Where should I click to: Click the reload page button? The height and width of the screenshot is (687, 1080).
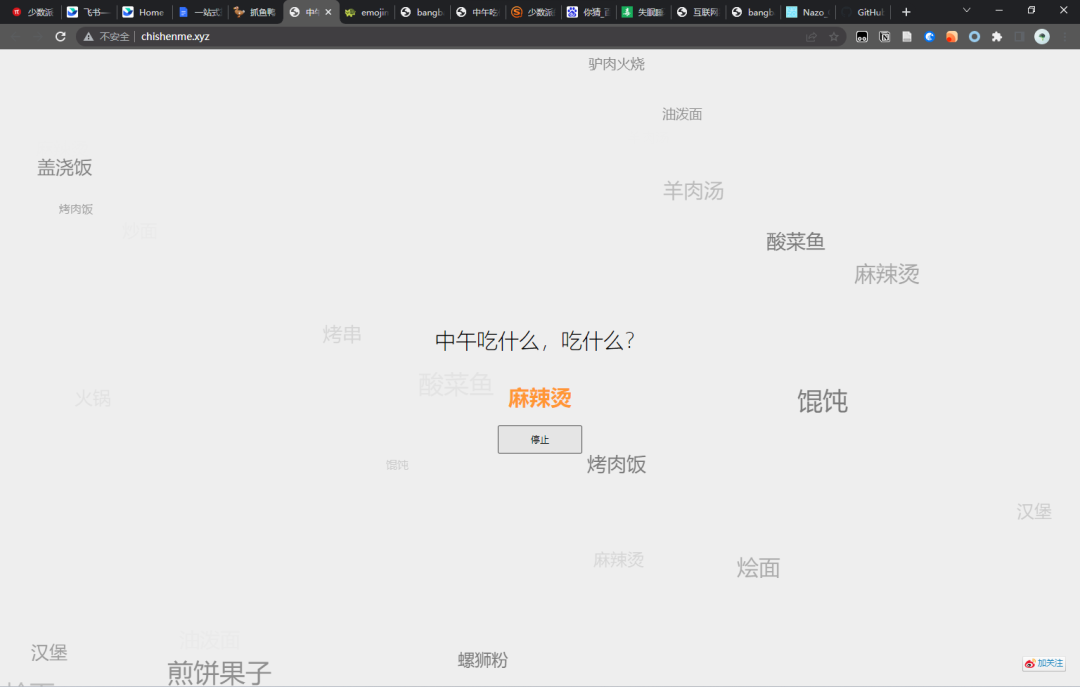tap(60, 36)
